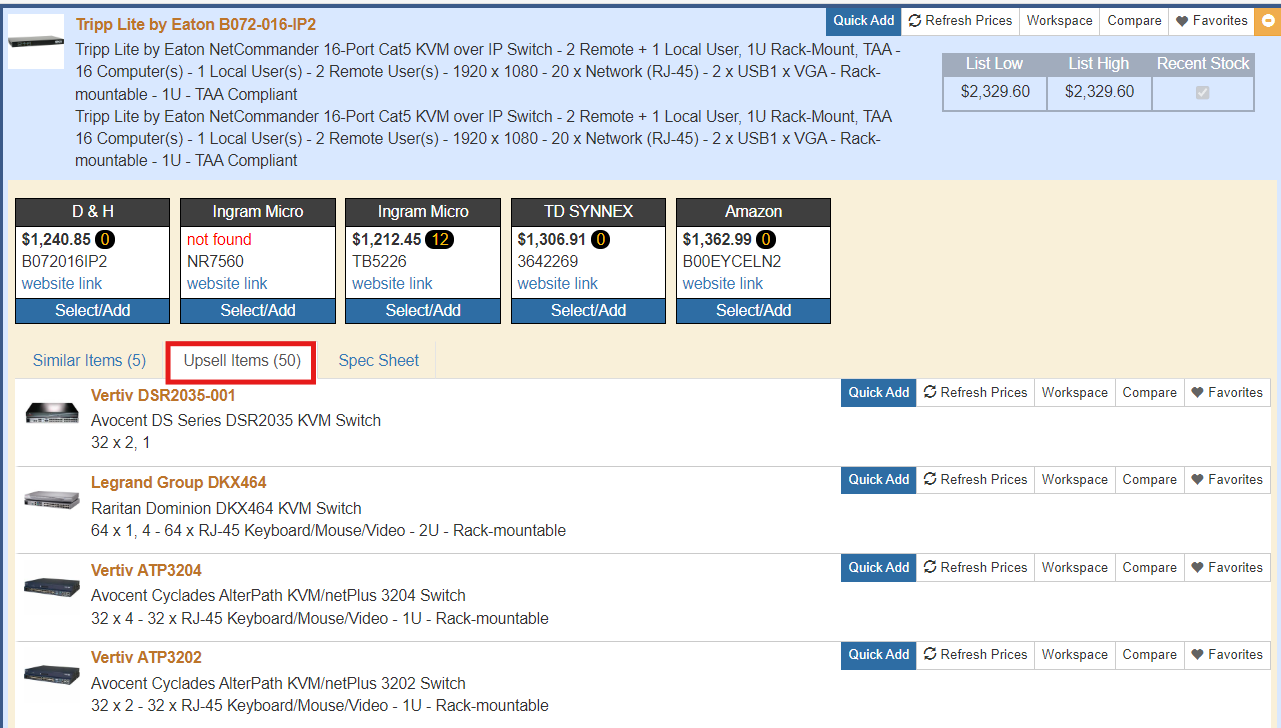Open Workspace for Vertiv ATP3202
1281x728 pixels.
point(1074,655)
